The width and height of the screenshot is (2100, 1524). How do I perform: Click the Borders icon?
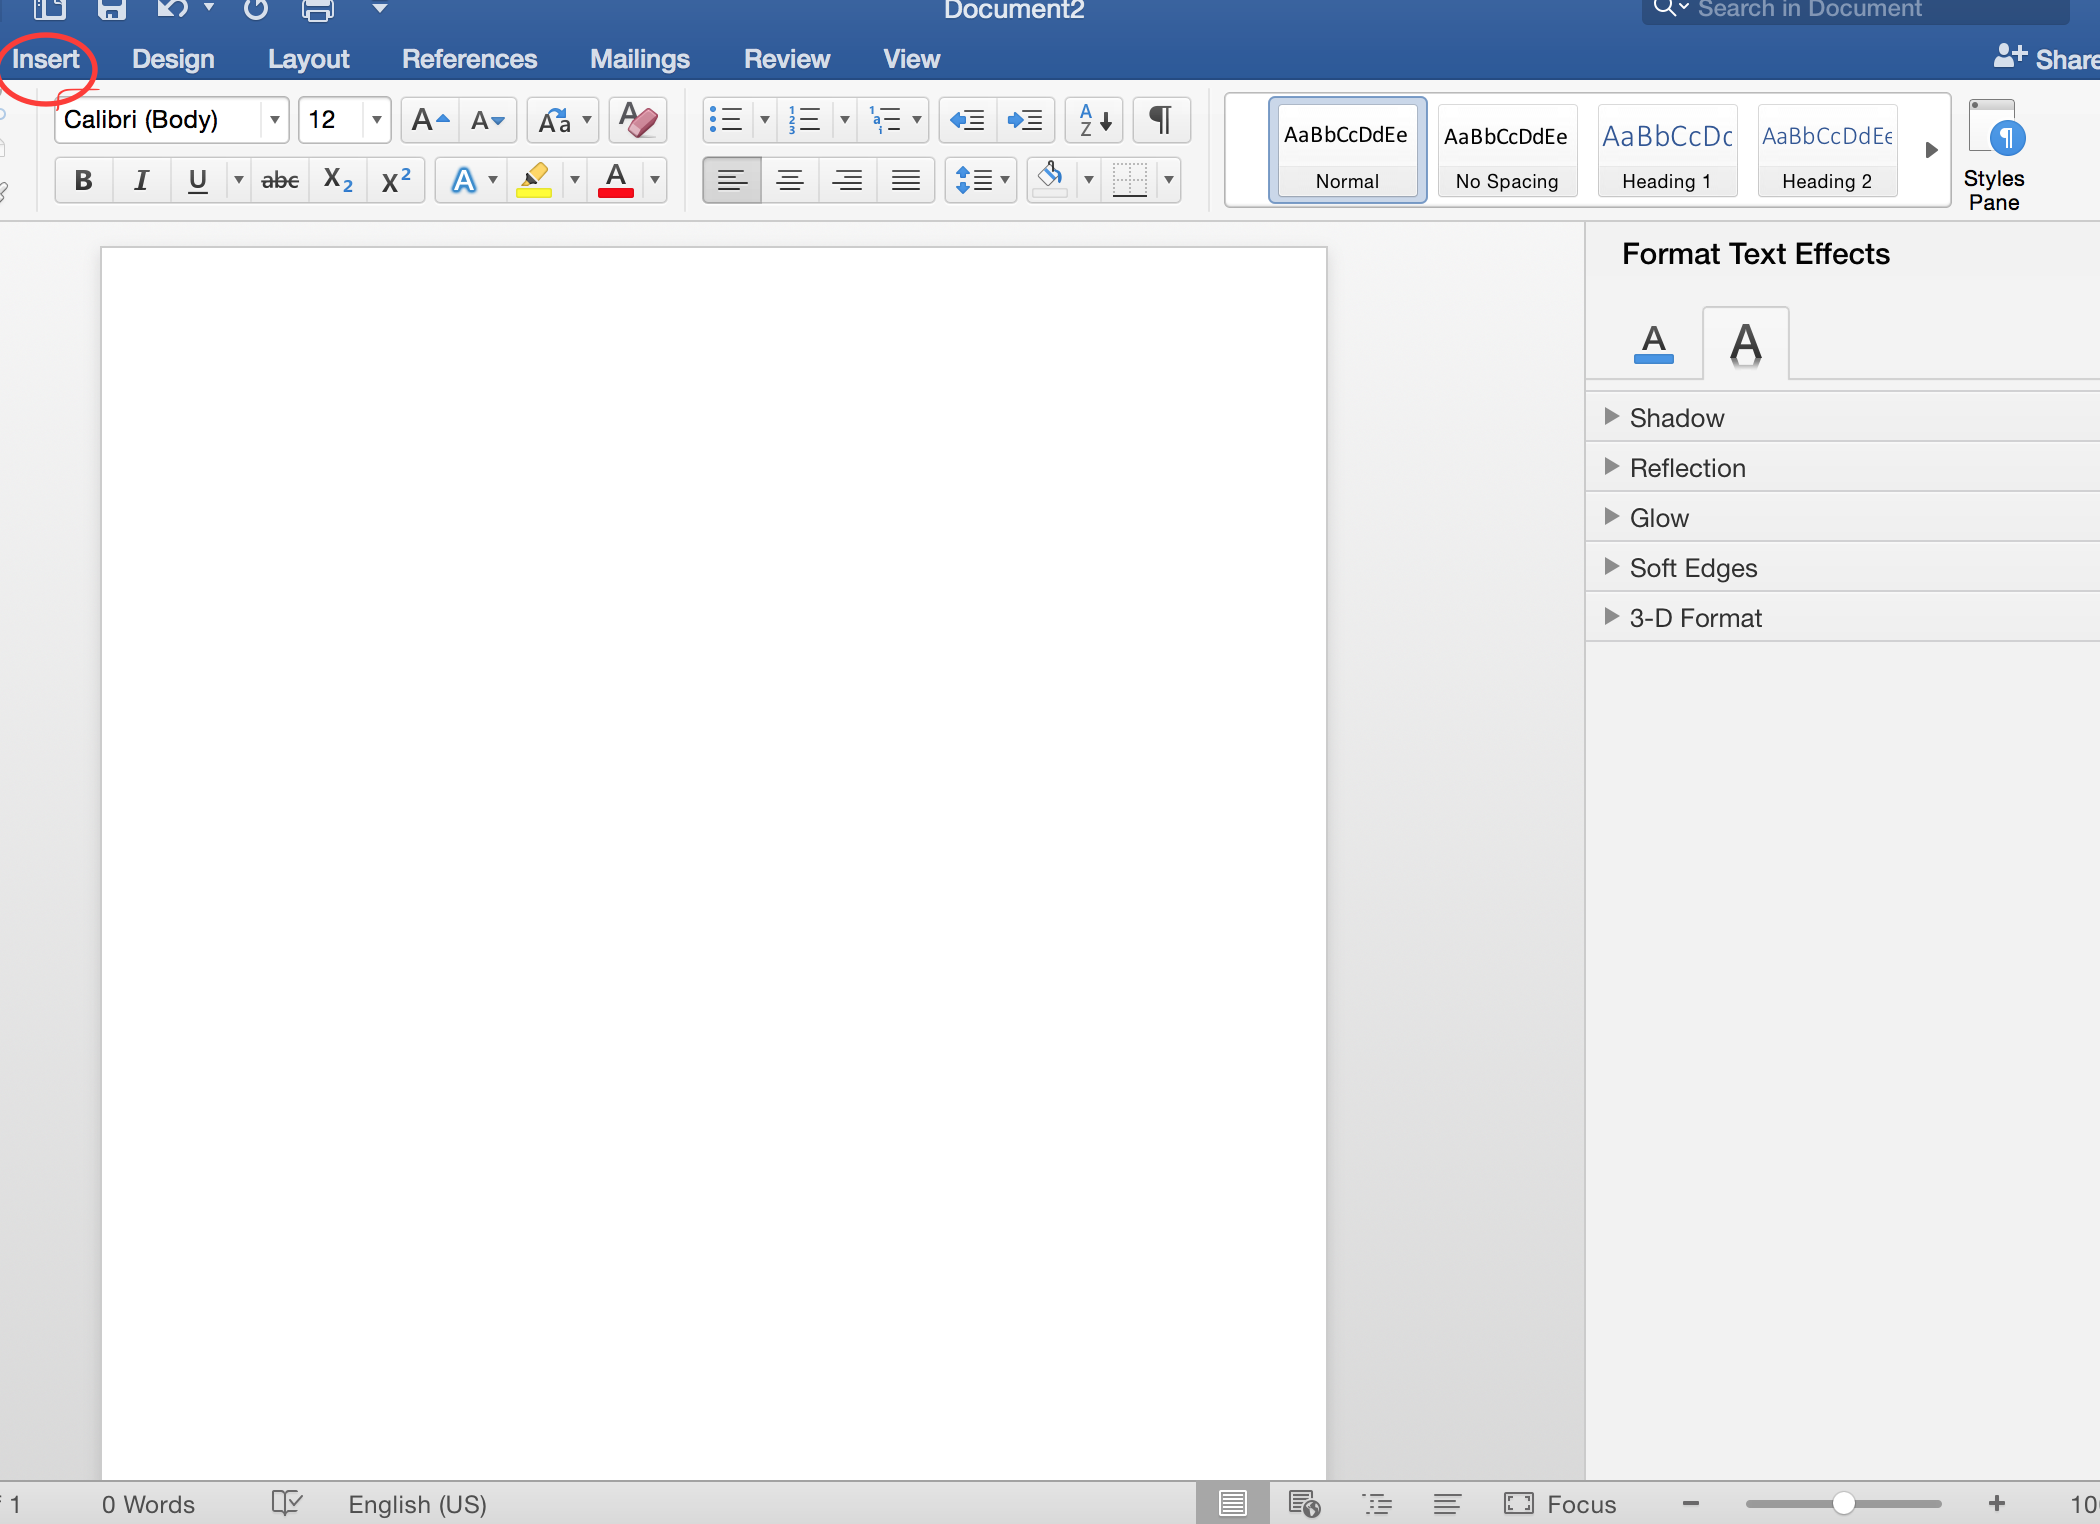tap(1130, 180)
